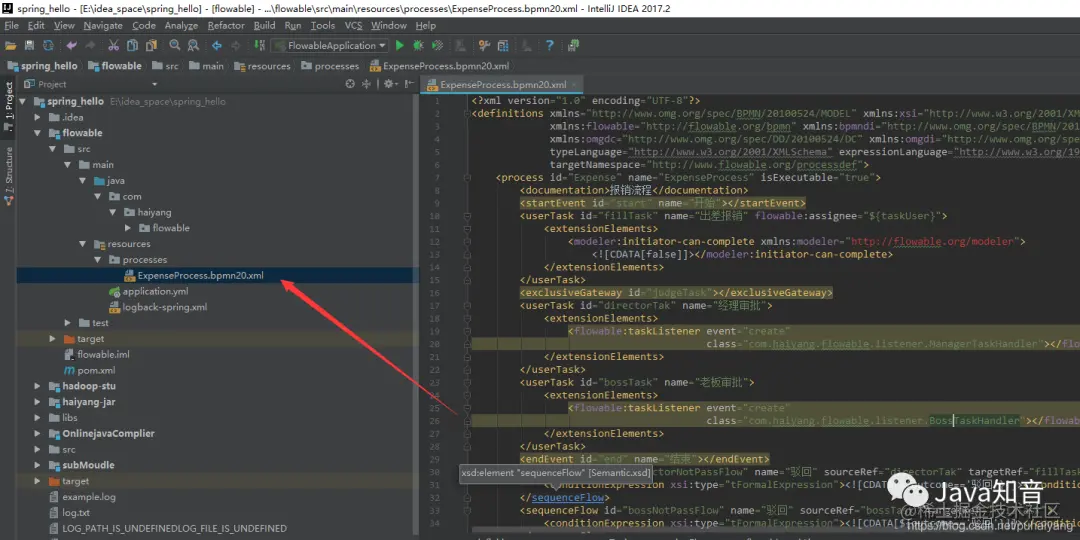Click the Save All toolbar icon
This screenshot has width=1080, height=540.
click(x=30, y=45)
